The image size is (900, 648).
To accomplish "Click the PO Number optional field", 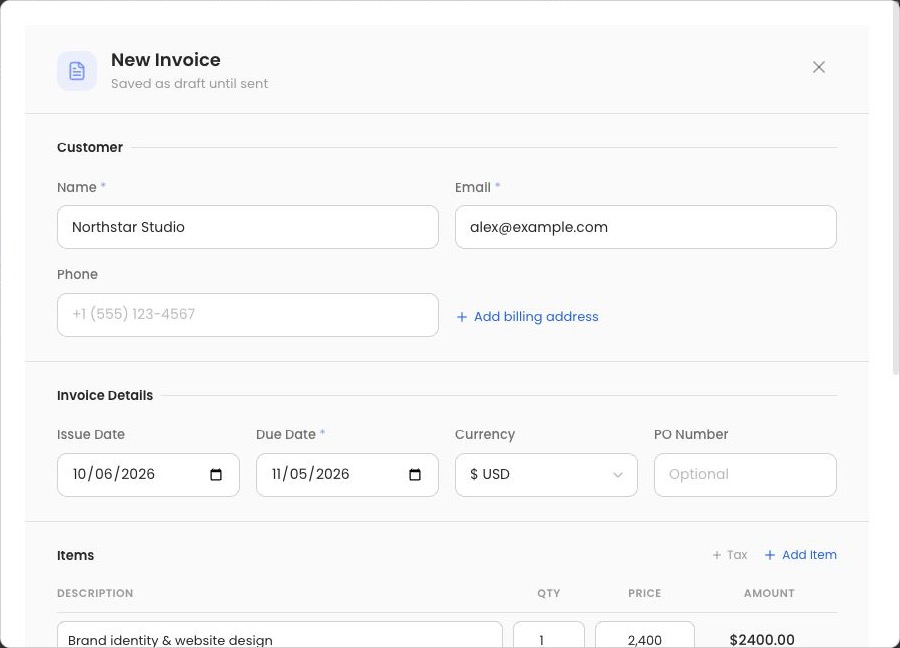I will [x=745, y=475].
